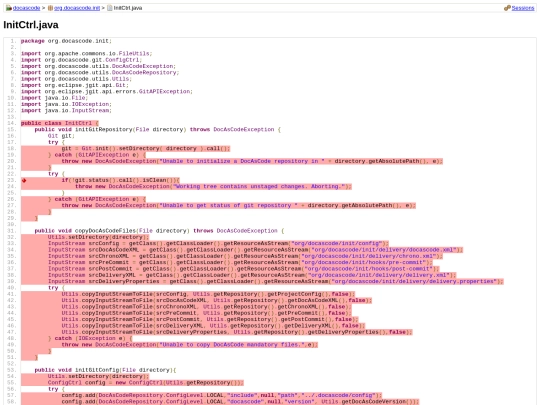Viewport: 540px width, 405px height.
Task: Click the copyDocAsCodeFiles method declaration
Action: coord(159,231)
